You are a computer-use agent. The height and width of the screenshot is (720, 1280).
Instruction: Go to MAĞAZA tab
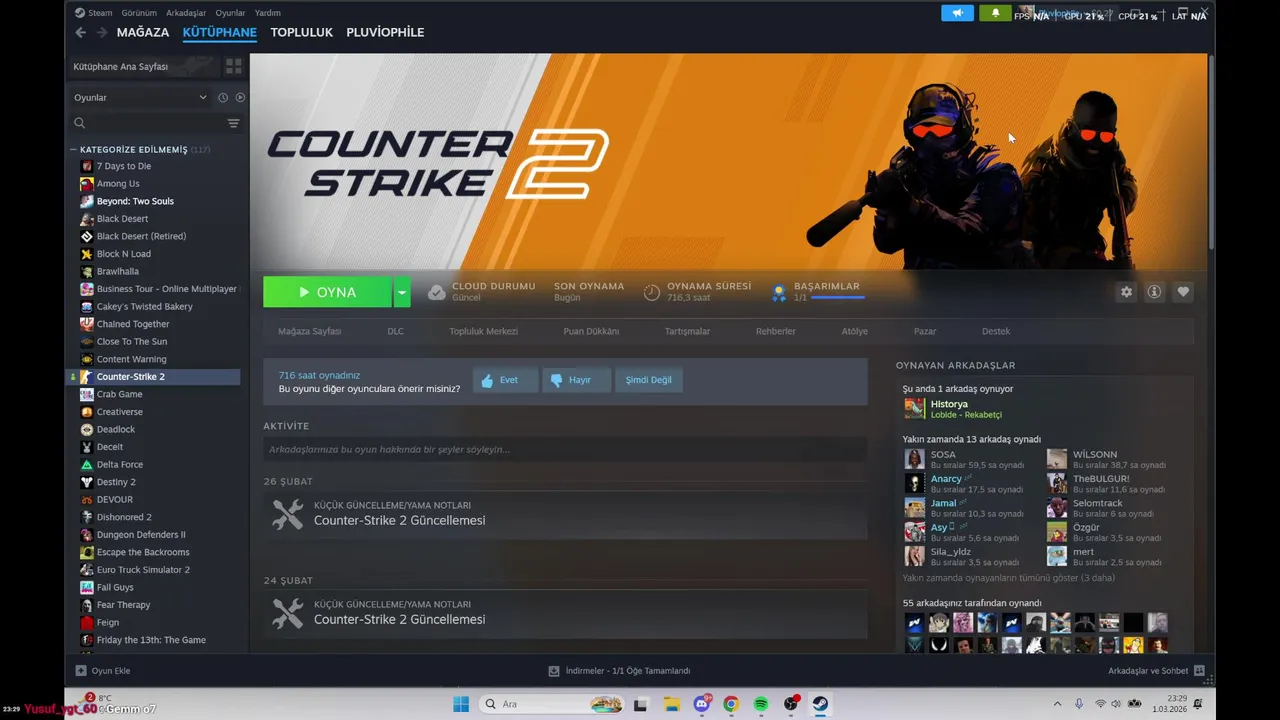tap(143, 32)
